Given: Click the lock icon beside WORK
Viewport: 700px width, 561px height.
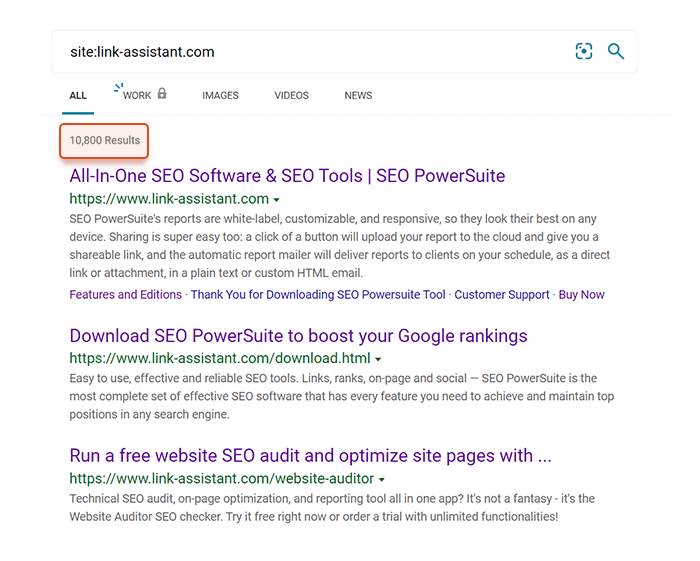Looking at the screenshot, I should pyautogui.click(x=162, y=93).
